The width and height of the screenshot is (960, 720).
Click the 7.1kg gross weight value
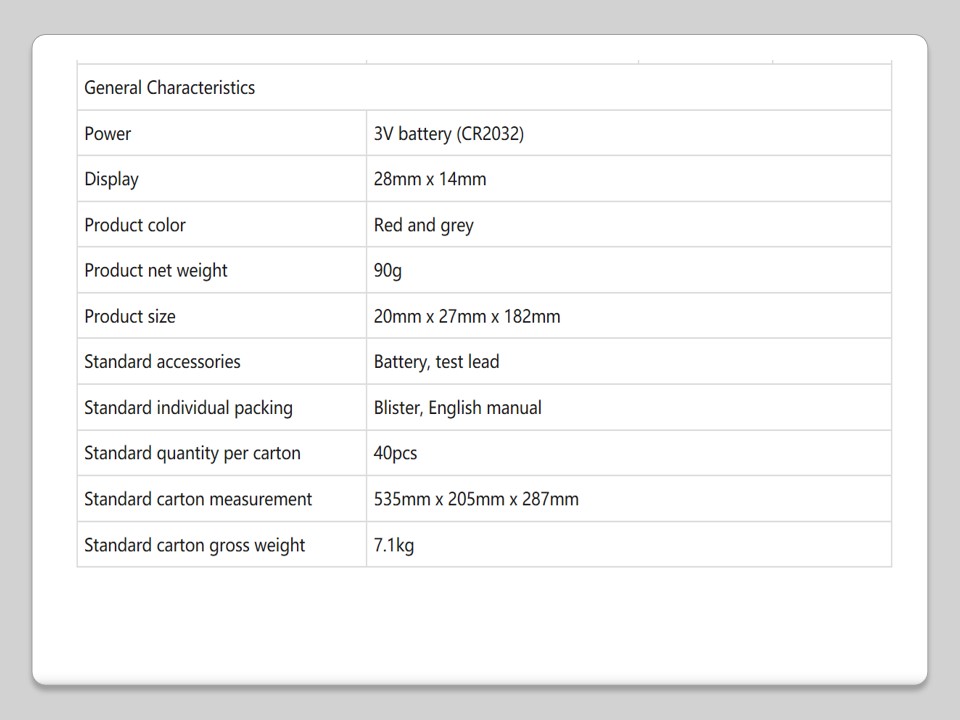coord(394,545)
